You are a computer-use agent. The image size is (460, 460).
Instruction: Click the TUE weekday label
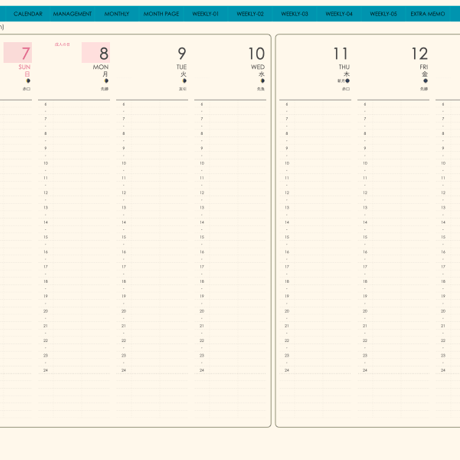click(182, 67)
